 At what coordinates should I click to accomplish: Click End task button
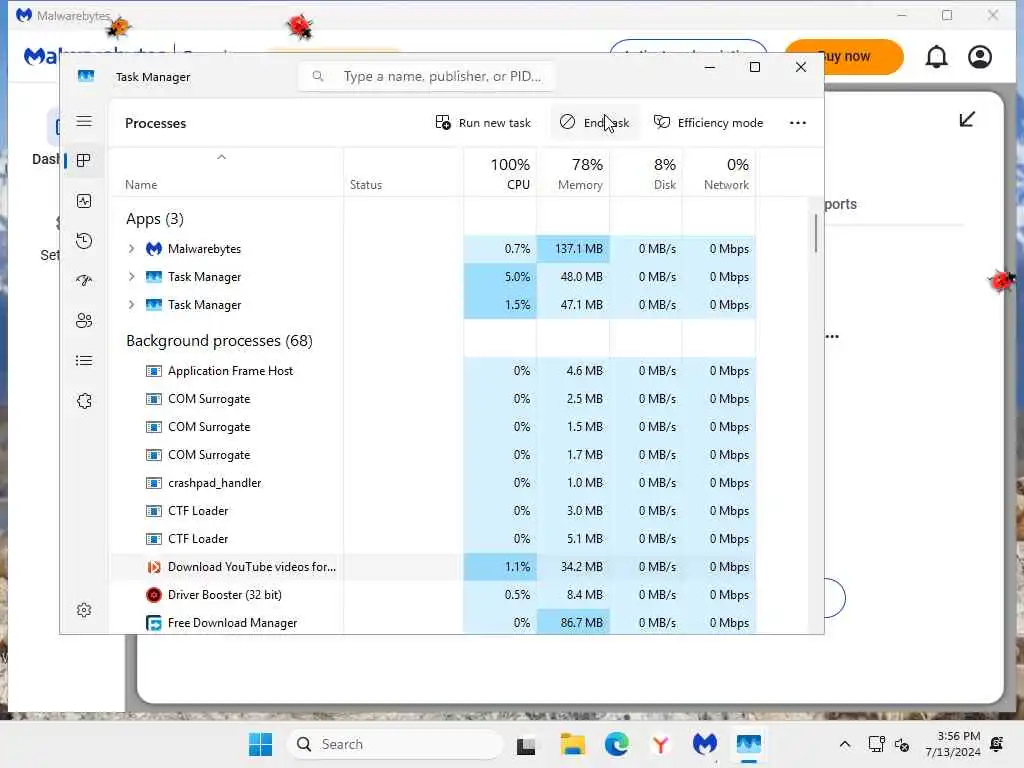click(595, 123)
